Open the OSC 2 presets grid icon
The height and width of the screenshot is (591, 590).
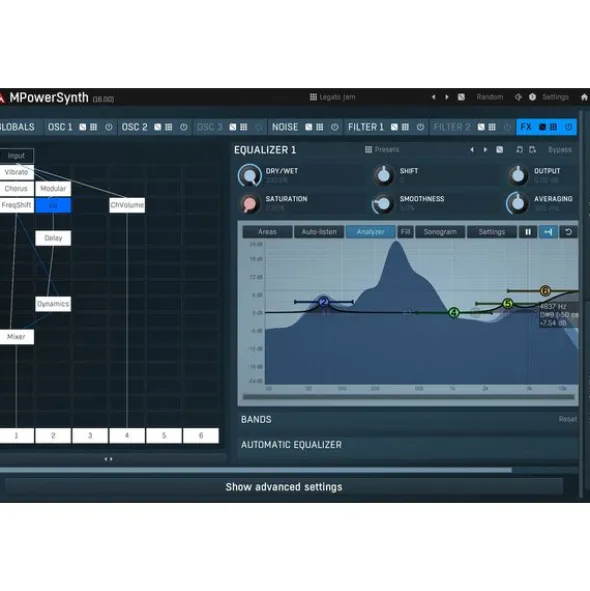(x=169, y=127)
